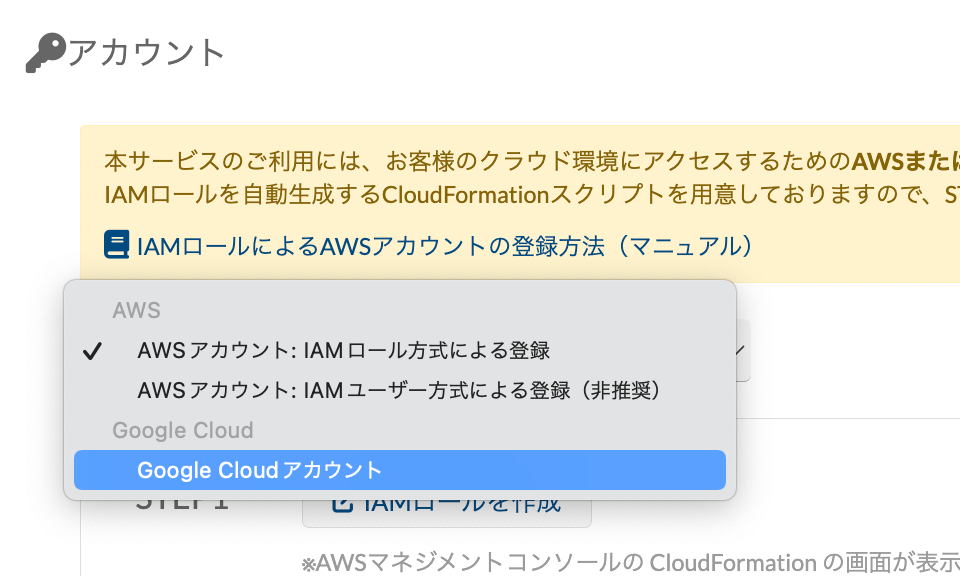Viewport: 960px width, 576px height.
Task: Select the Google Cloudアカウント option
Action: point(400,470)
